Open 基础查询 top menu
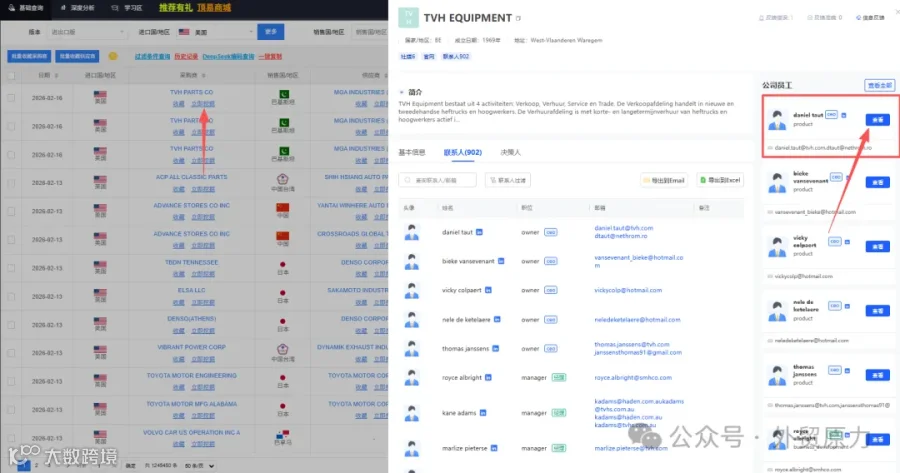 (x=26, y=8)
